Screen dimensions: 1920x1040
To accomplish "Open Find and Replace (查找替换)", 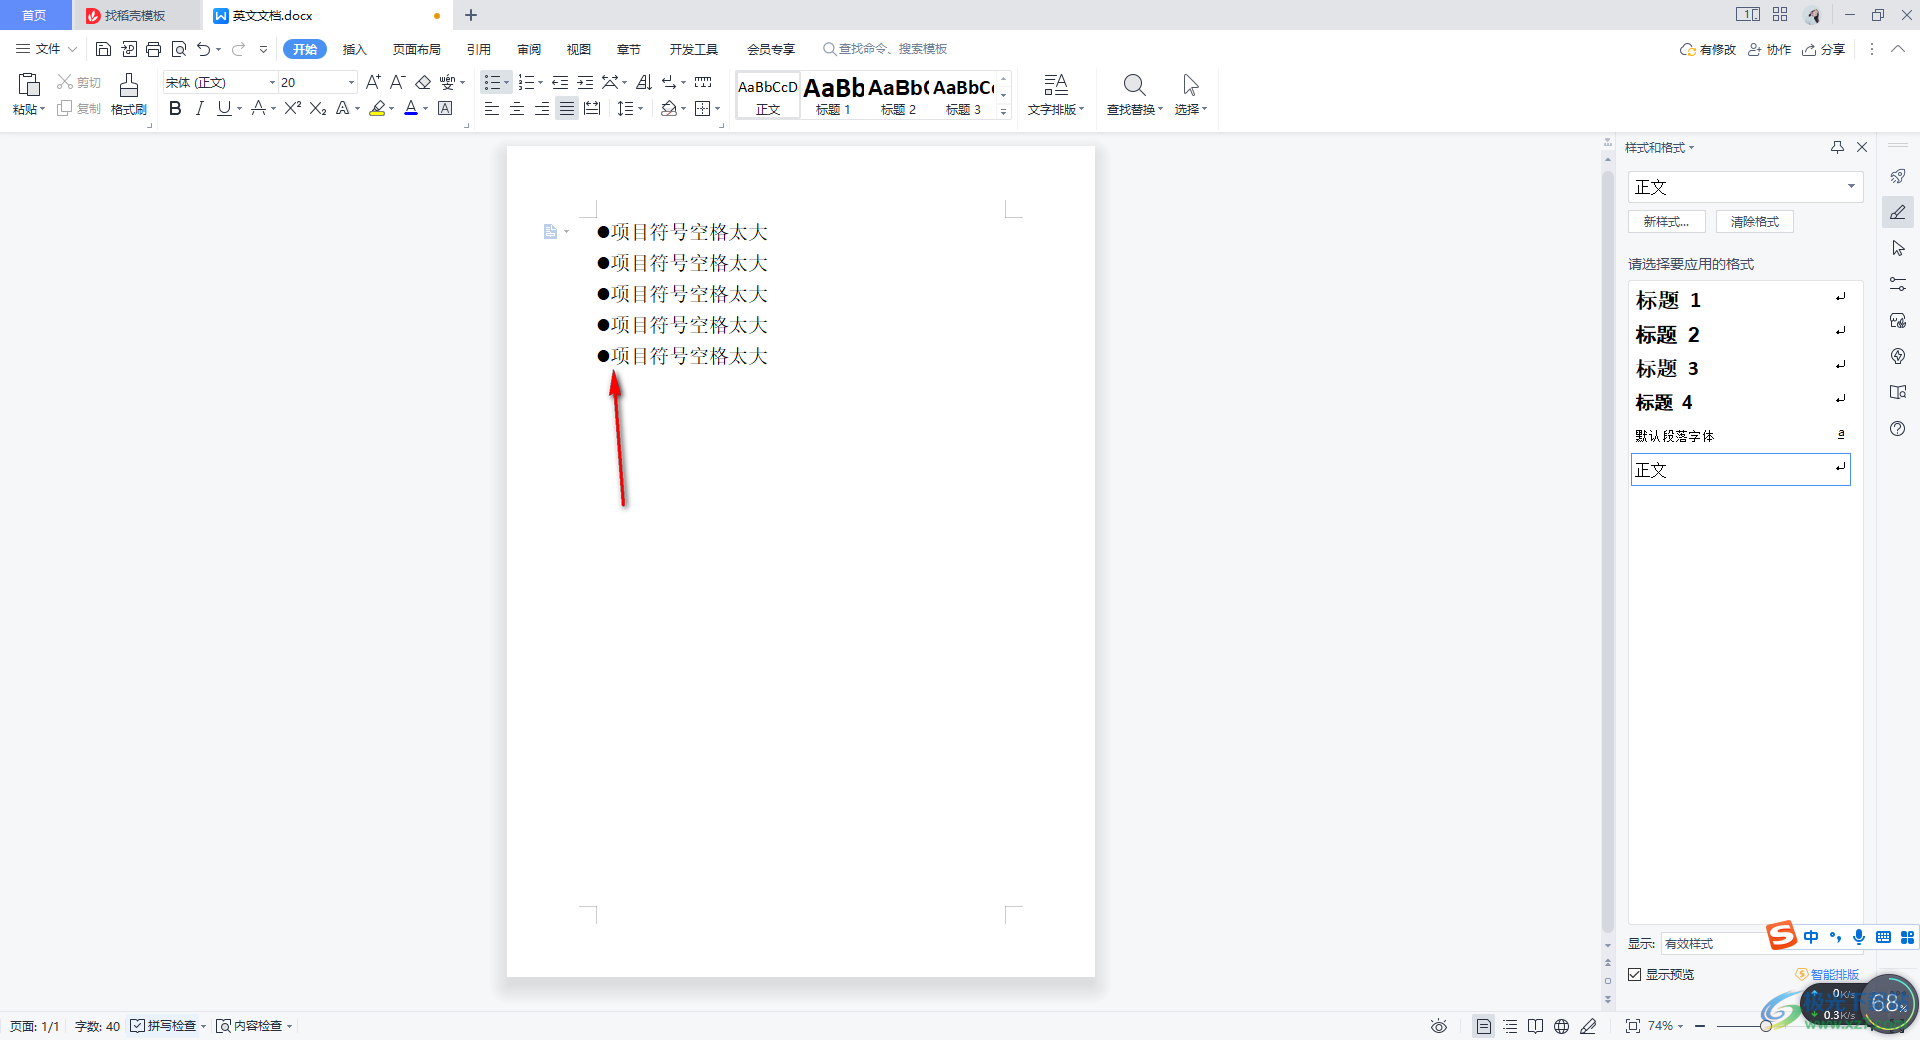I will pyautogui.click(x=1134, y=95).
